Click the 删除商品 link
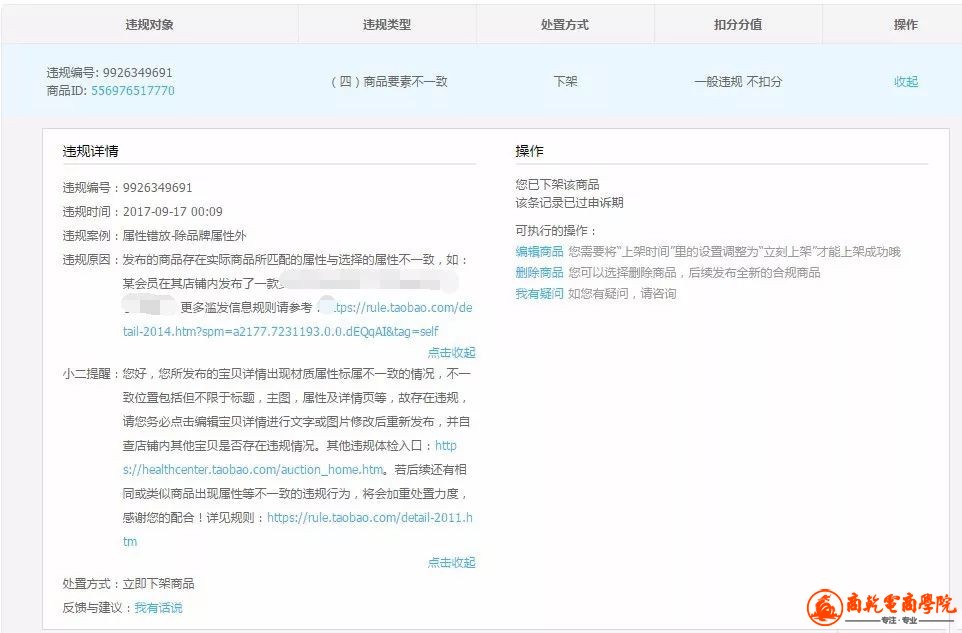 click(x=539, y=272)
